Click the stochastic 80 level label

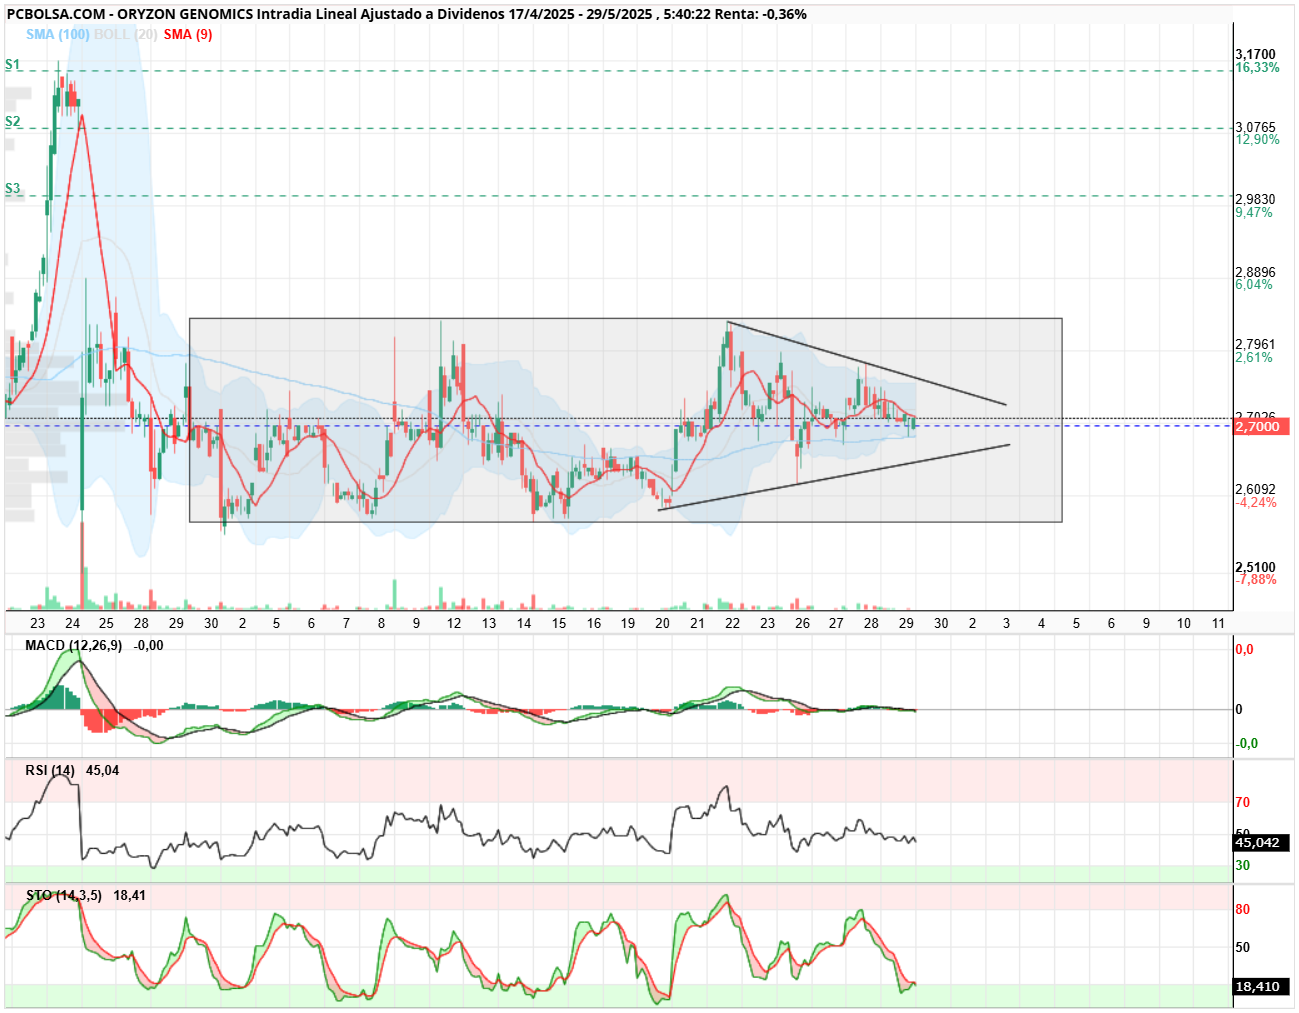pos(1243,909)
